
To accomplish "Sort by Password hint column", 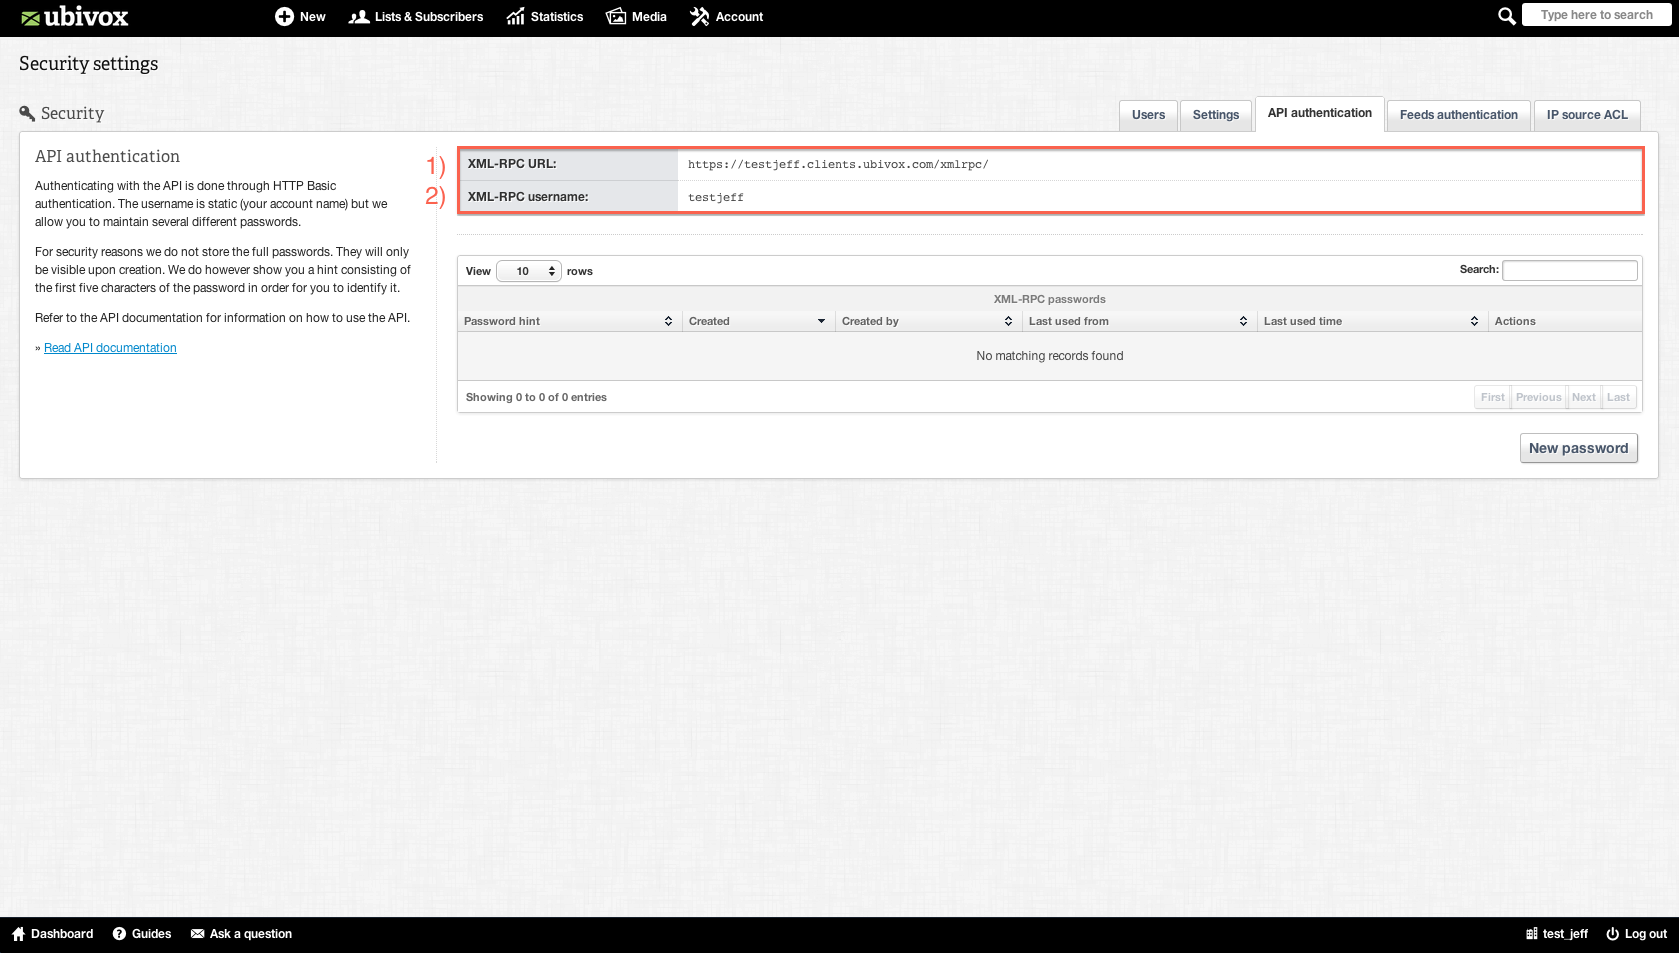I will point(568,321).
